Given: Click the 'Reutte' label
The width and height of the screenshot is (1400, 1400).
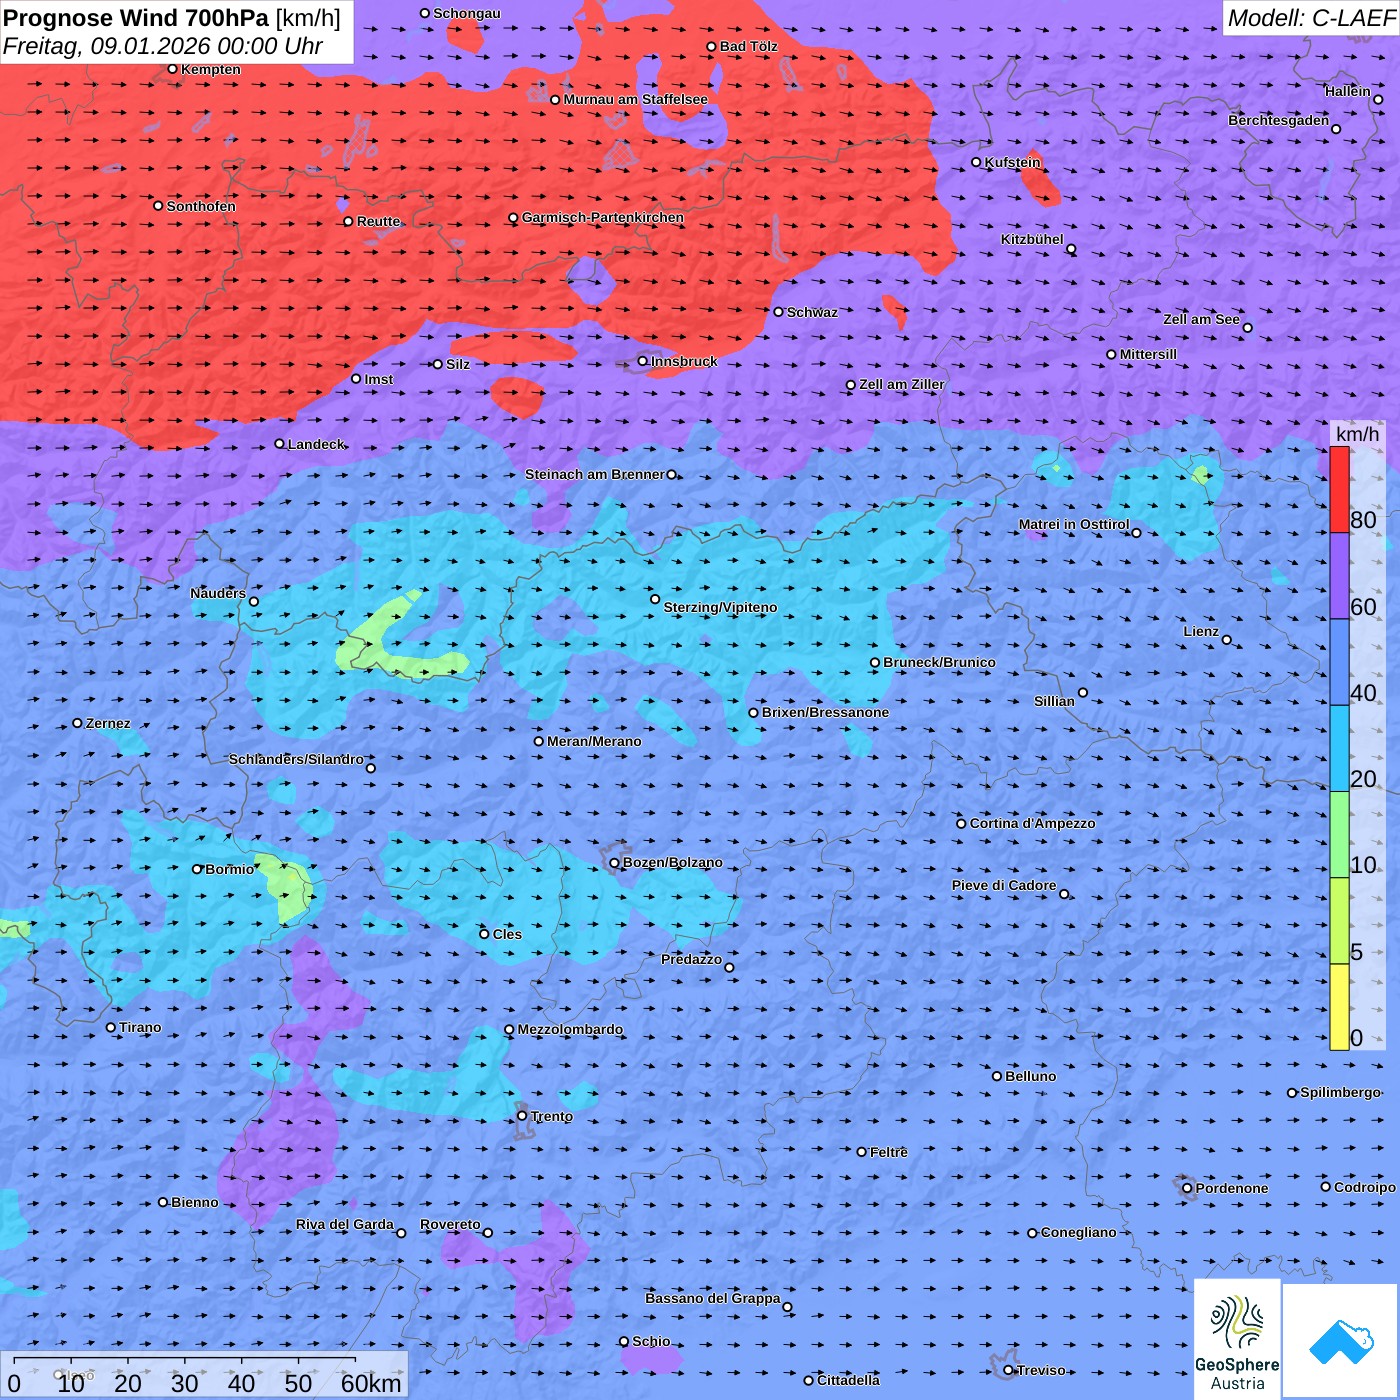Looking at the screenshot, I should (378, 221).
